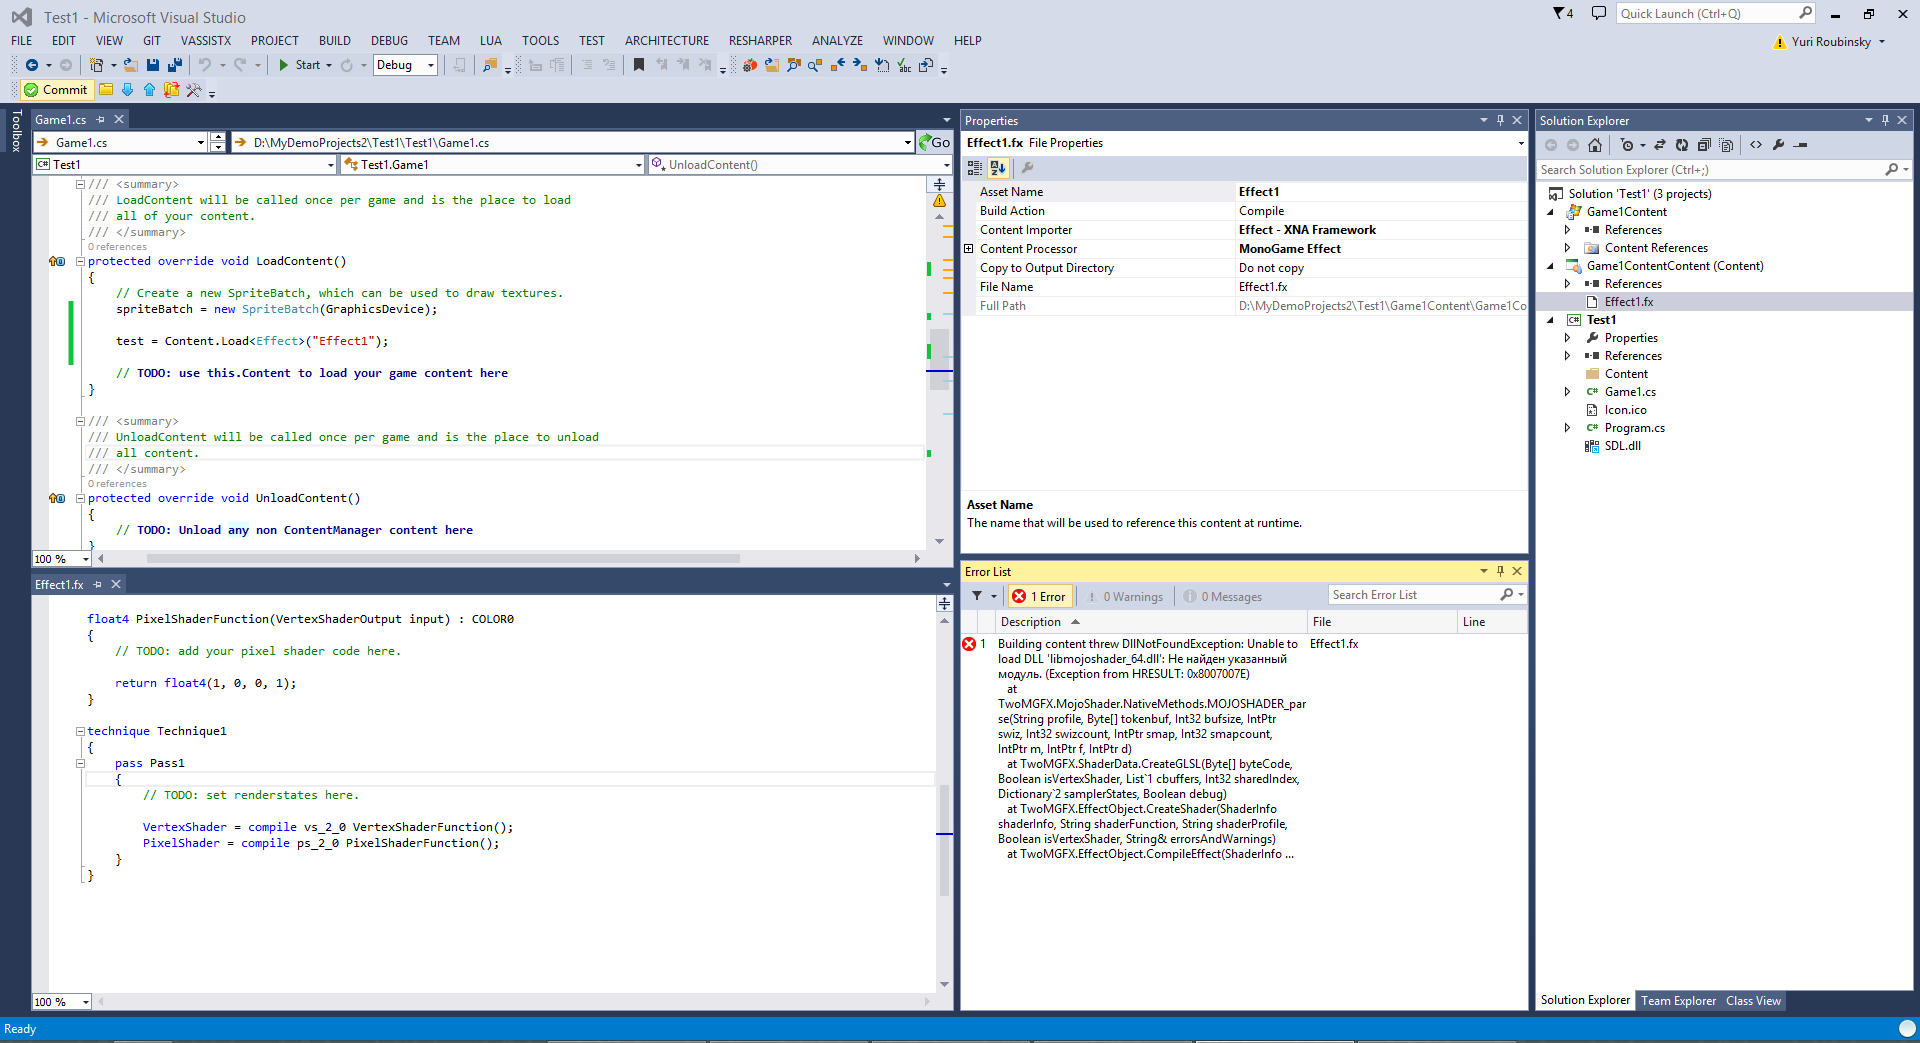Image resolution: width=1920 pixels, height=1043 pixels.
Task: Toggle the 0 Messages filter button
Action: [x=1223, y=597]
